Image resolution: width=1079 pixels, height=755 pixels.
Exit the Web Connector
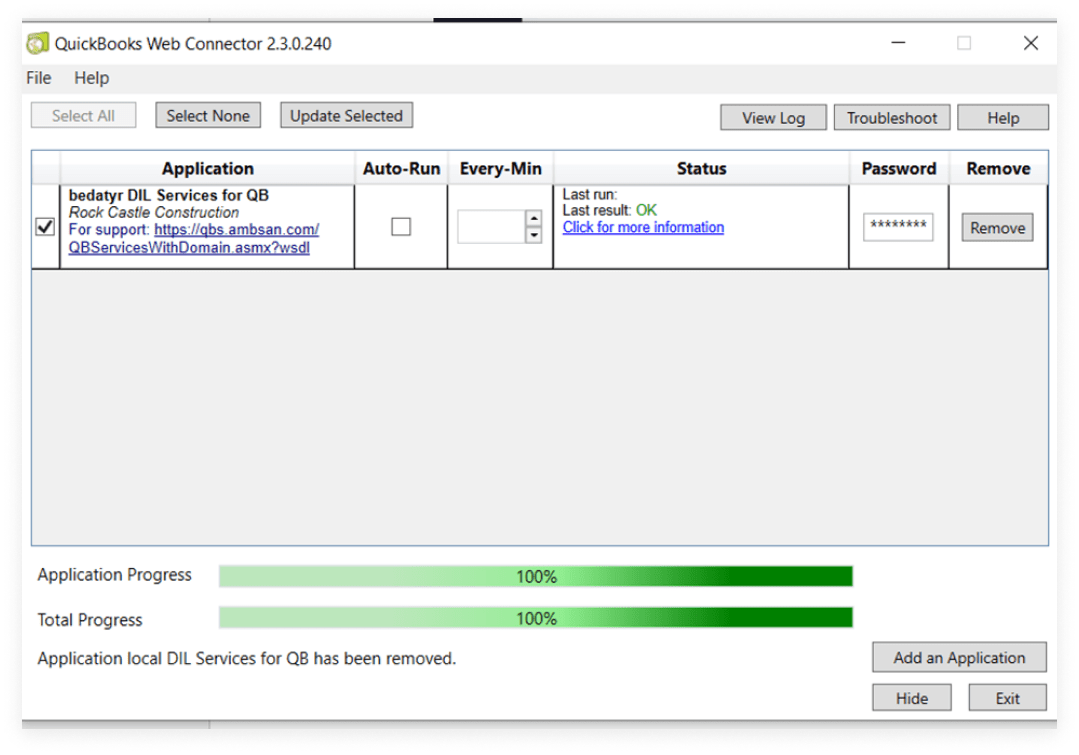click(1007, 698)
